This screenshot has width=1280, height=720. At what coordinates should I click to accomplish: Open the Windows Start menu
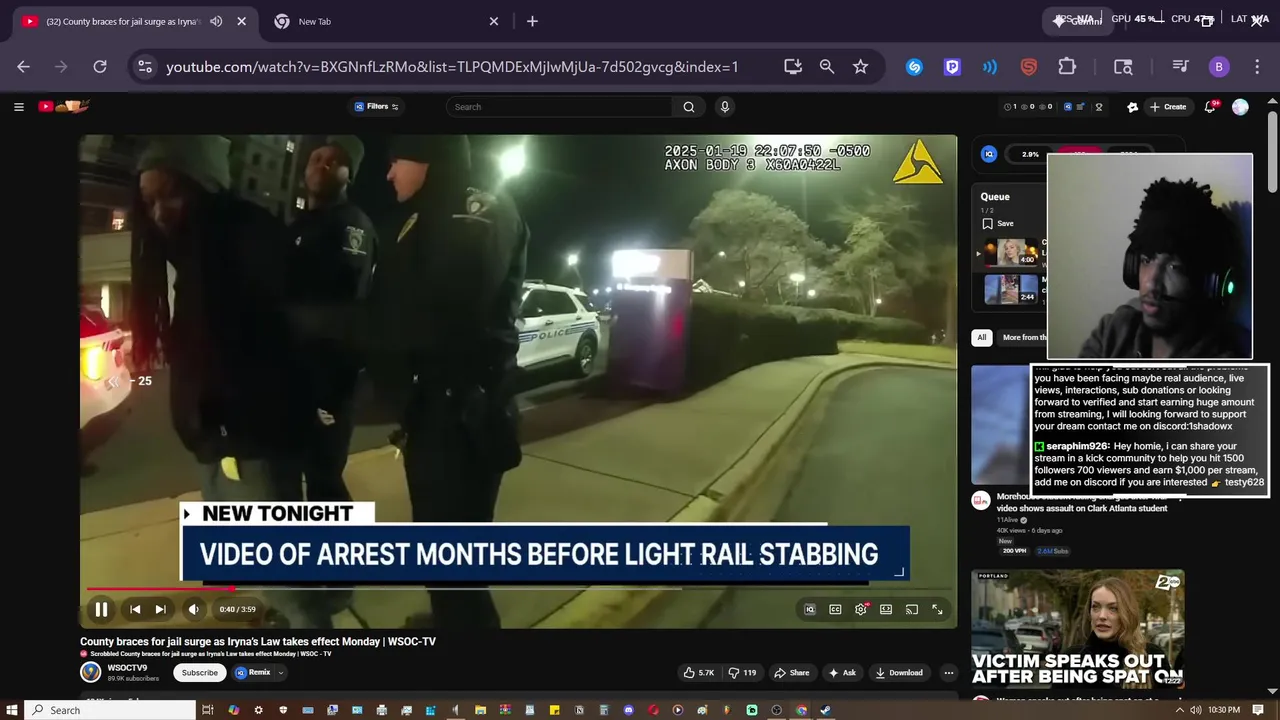tap(10, 710)
